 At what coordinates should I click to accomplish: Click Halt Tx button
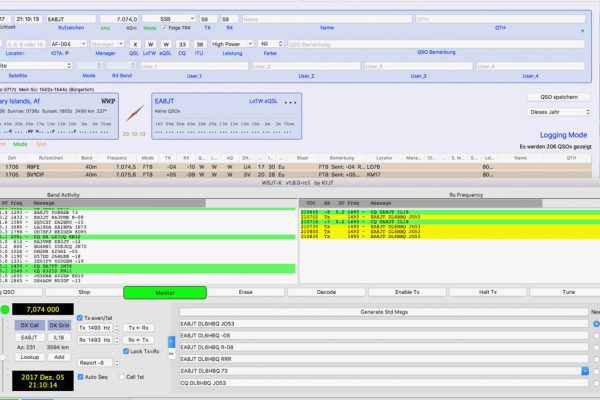(x=488, y=292)
